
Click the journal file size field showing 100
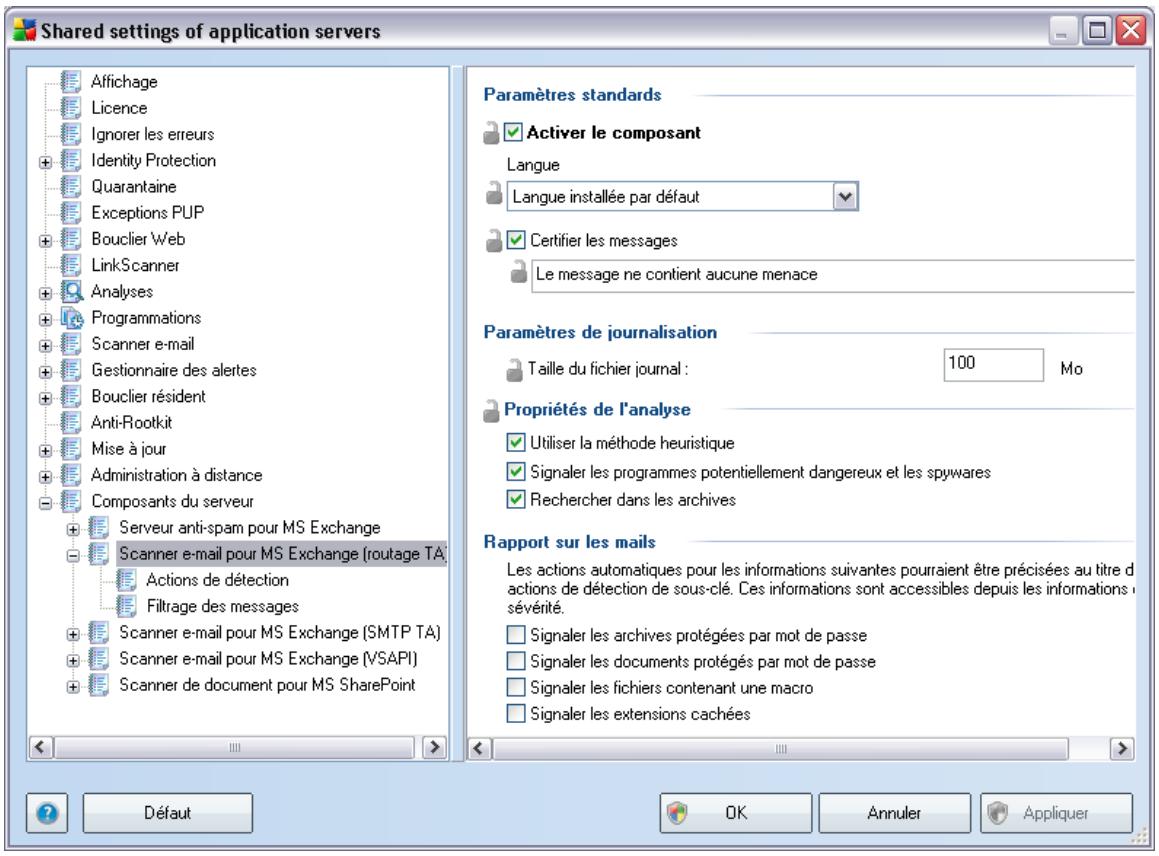point(993,365)
